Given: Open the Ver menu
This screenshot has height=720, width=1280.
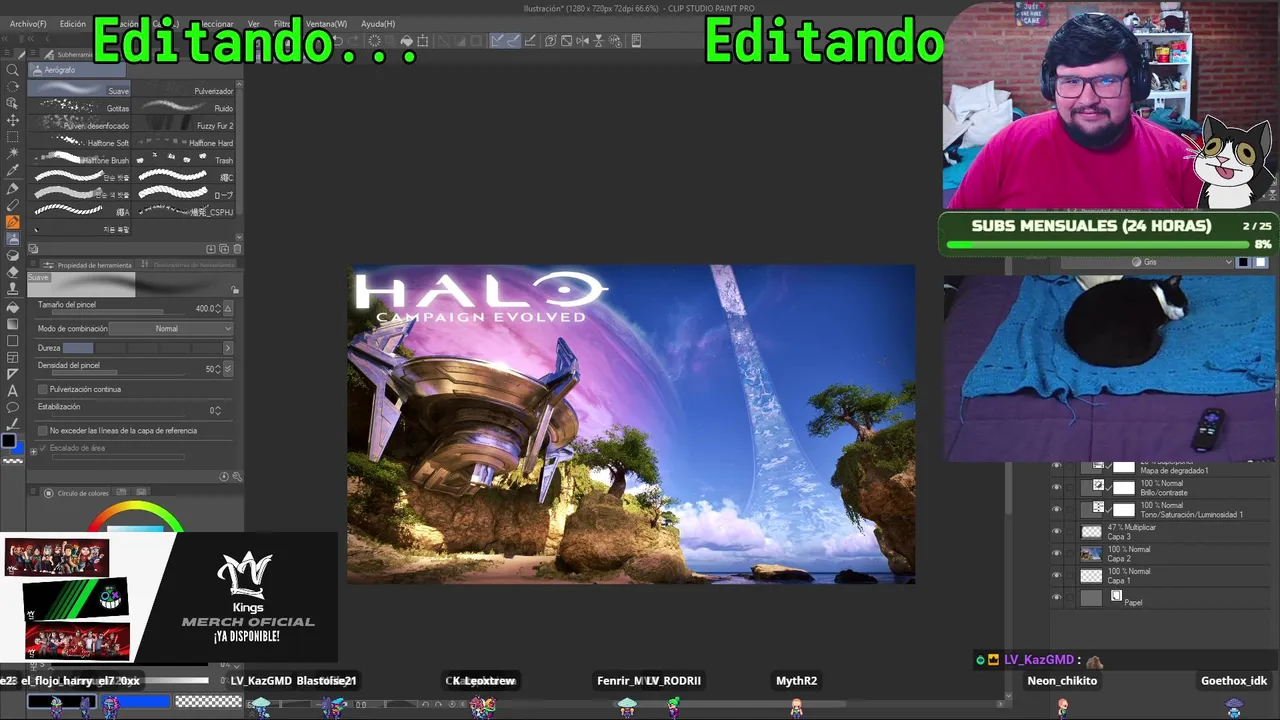Looking at the screenshot, I should tap(254, 24).
